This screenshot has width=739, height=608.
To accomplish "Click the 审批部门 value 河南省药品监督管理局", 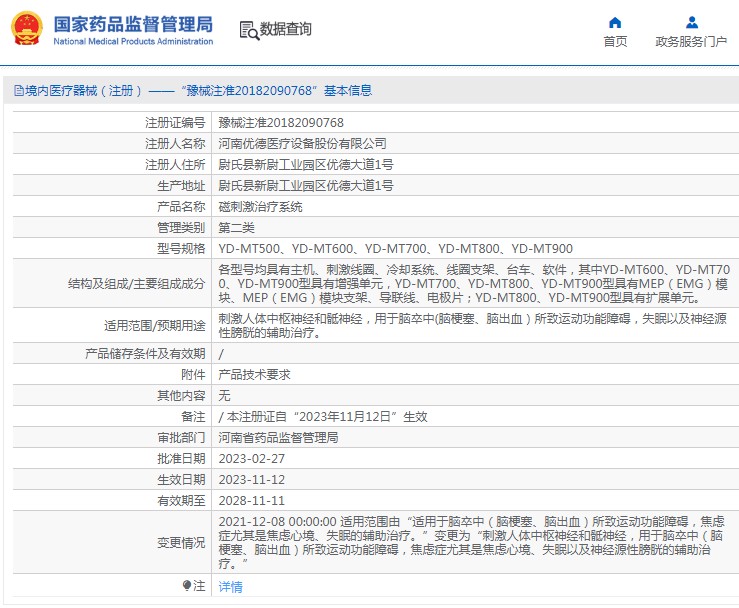I will 278,437.
